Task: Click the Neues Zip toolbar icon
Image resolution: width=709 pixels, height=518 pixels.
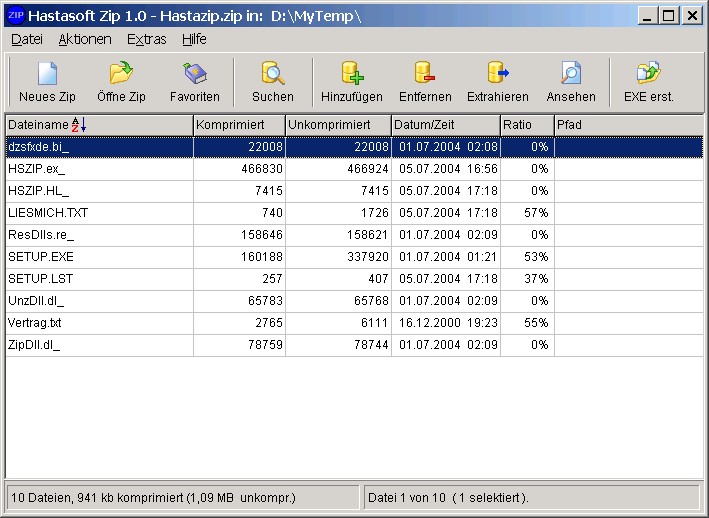Action: coord(47,74)
